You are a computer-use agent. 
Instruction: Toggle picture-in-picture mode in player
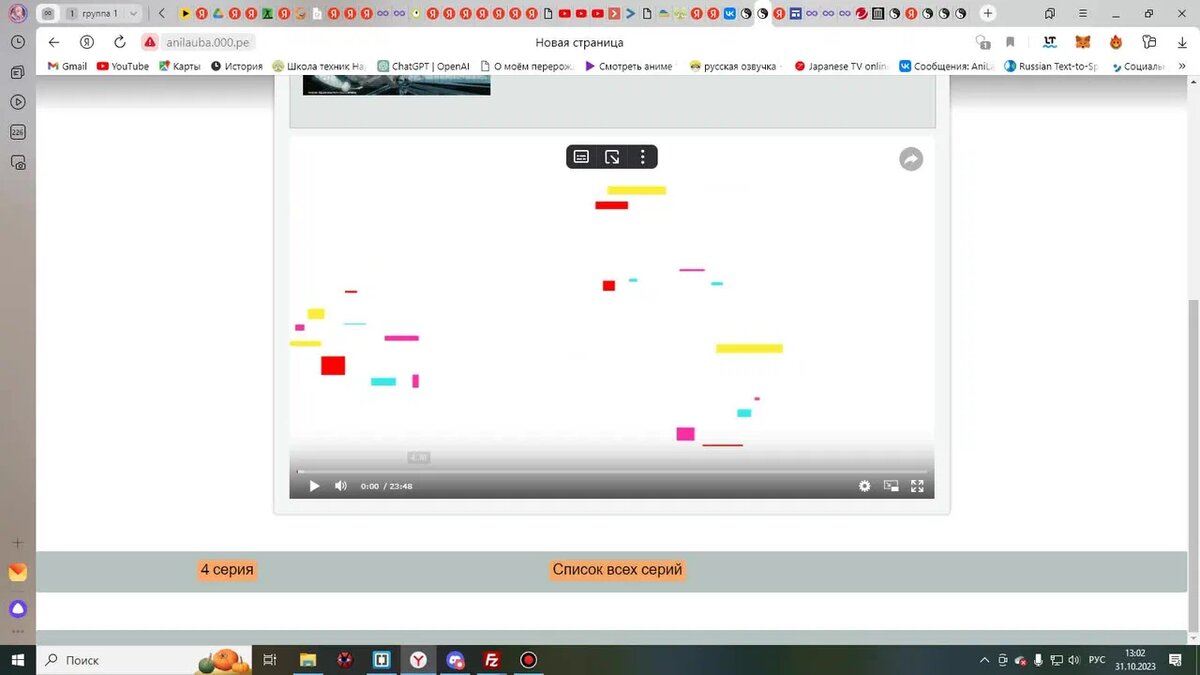coord(890,486)
